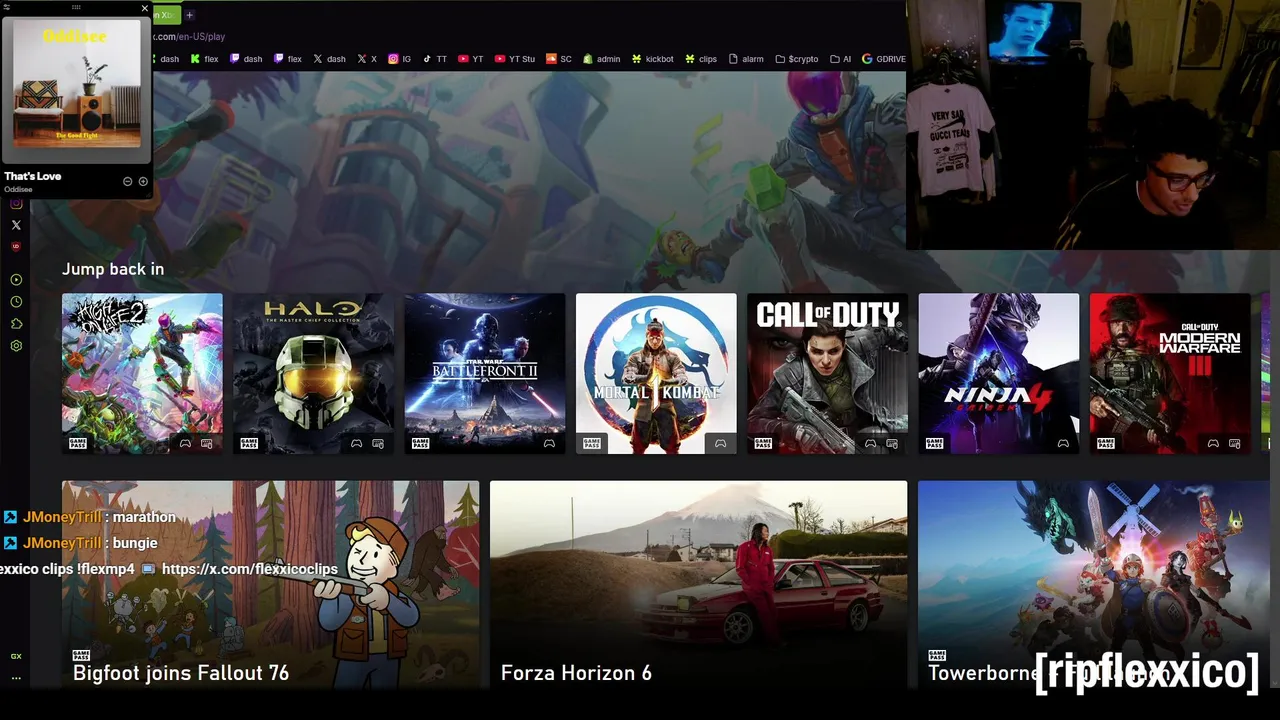Open the Ninja Gaiden 4 tile
This screenshot has width=1280, height=720.
pyautogui.click(x=999, y=373)
